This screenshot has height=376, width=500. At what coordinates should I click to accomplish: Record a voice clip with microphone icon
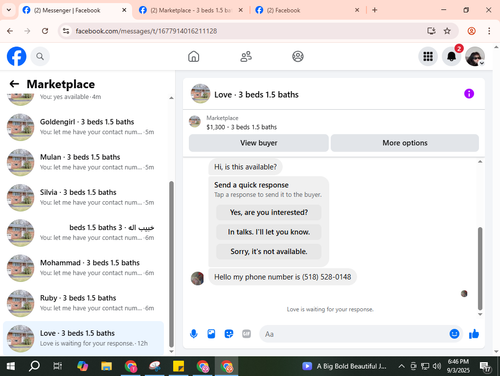pyautogui.click(x=194, y=334)
